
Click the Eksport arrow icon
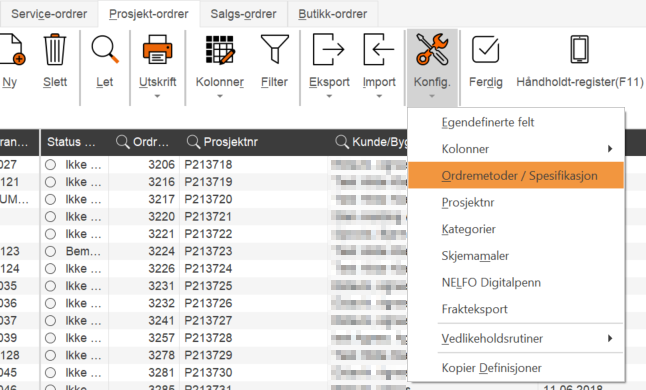point(328,49)
